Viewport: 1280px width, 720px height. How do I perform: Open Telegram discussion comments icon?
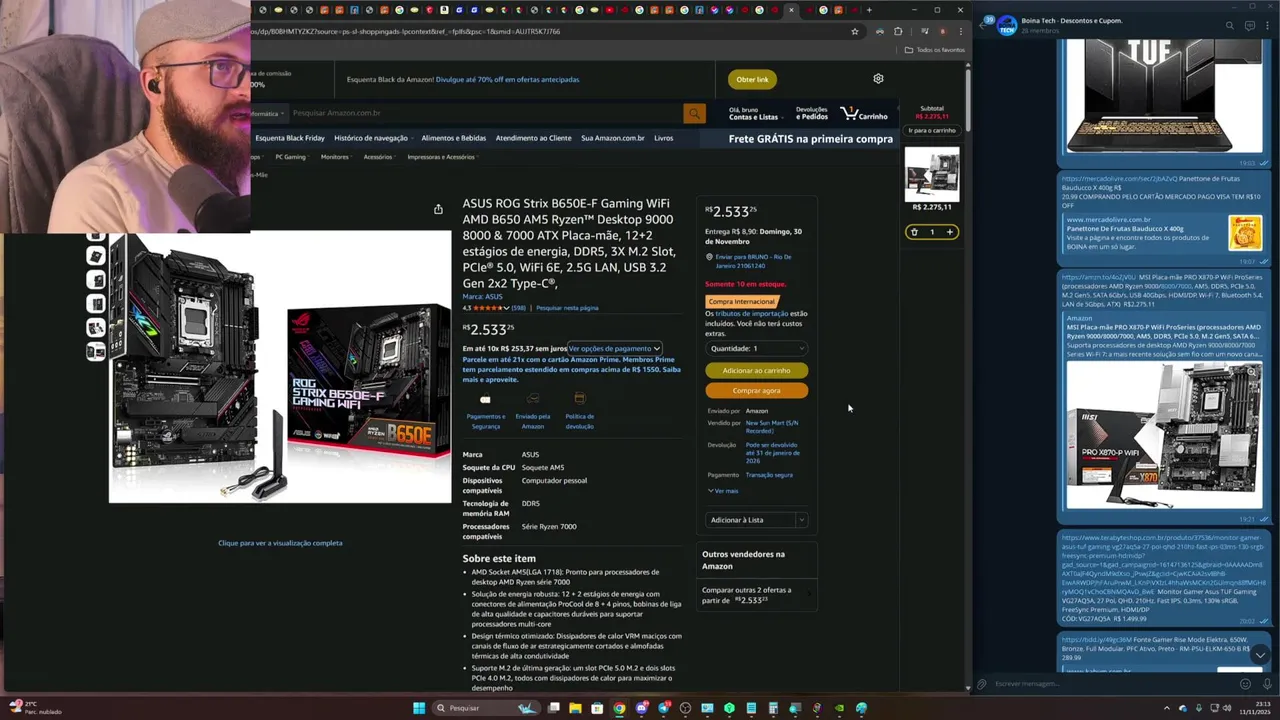[1250, 25]
